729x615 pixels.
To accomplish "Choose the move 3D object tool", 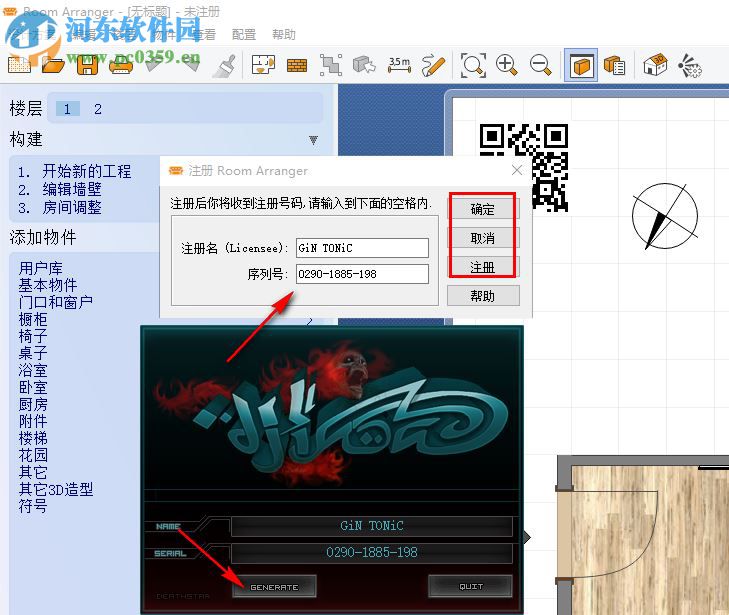I will 364,65.
